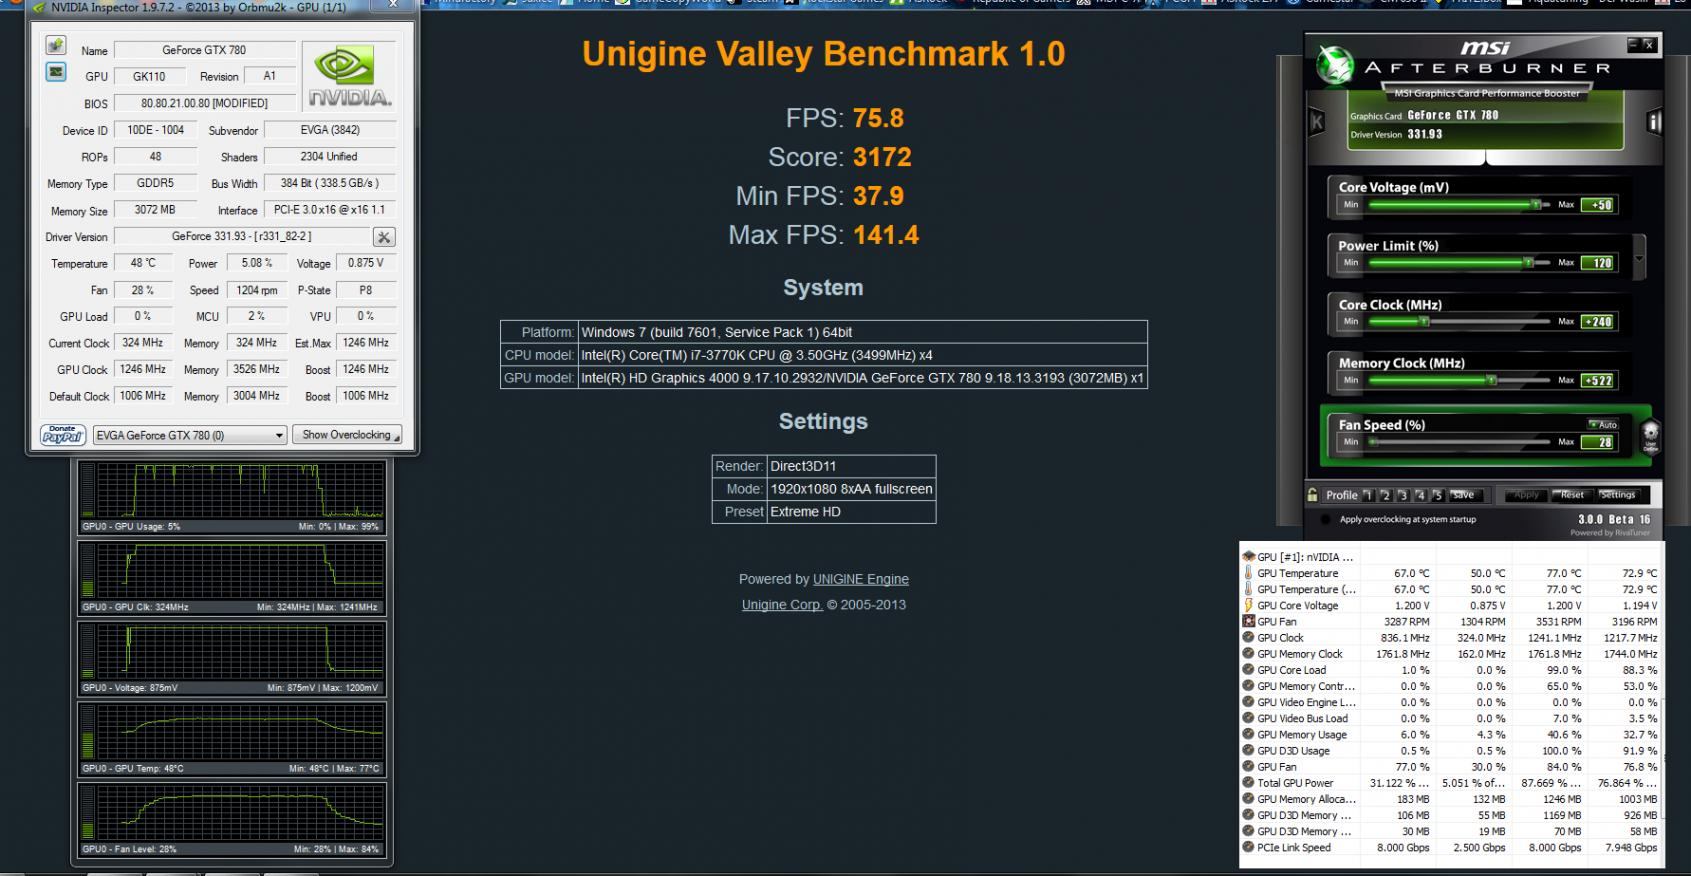
Task: Adjust the Fan Speed slider
Action: tap(1460, 441)
